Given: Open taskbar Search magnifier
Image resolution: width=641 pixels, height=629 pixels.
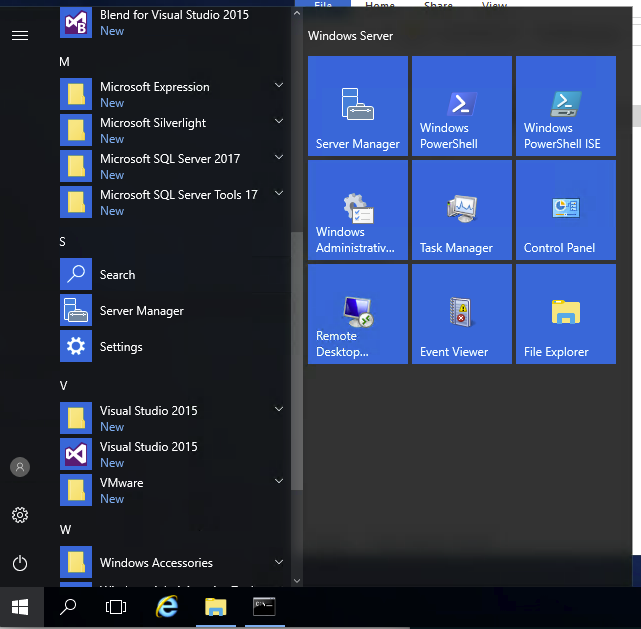Looking at the screenshot, I should pos(68,607).
